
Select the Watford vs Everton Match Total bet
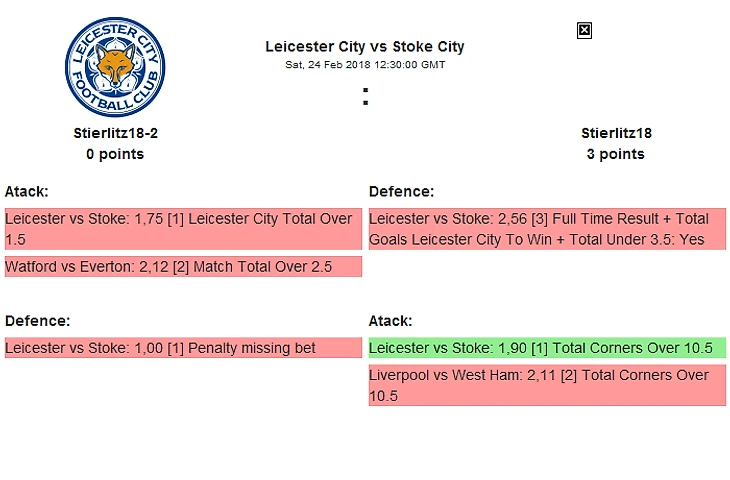pos(182,267)
